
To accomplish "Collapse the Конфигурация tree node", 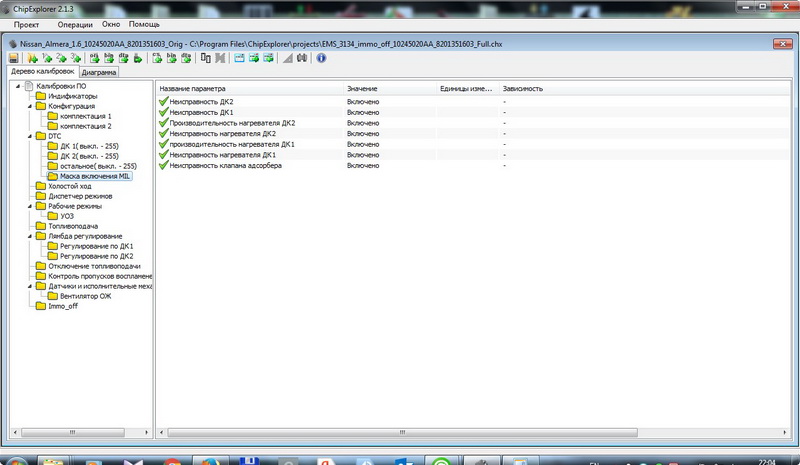I will [30, 106].
